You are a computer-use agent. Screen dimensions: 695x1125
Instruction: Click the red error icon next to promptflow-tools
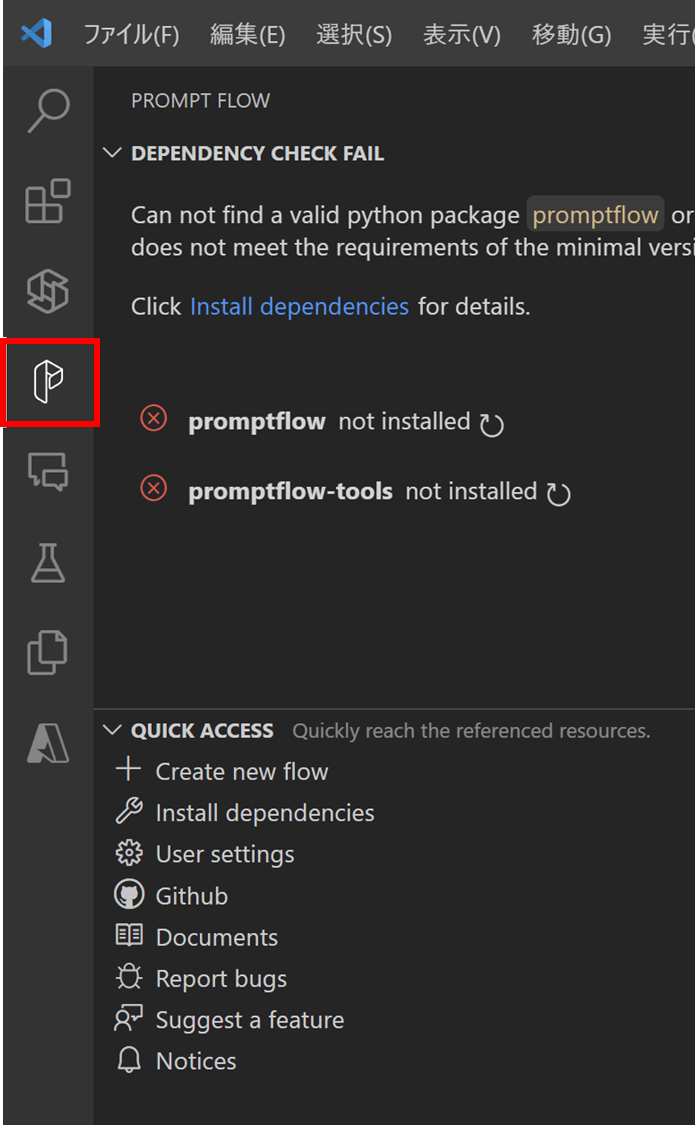pos(153,488)
